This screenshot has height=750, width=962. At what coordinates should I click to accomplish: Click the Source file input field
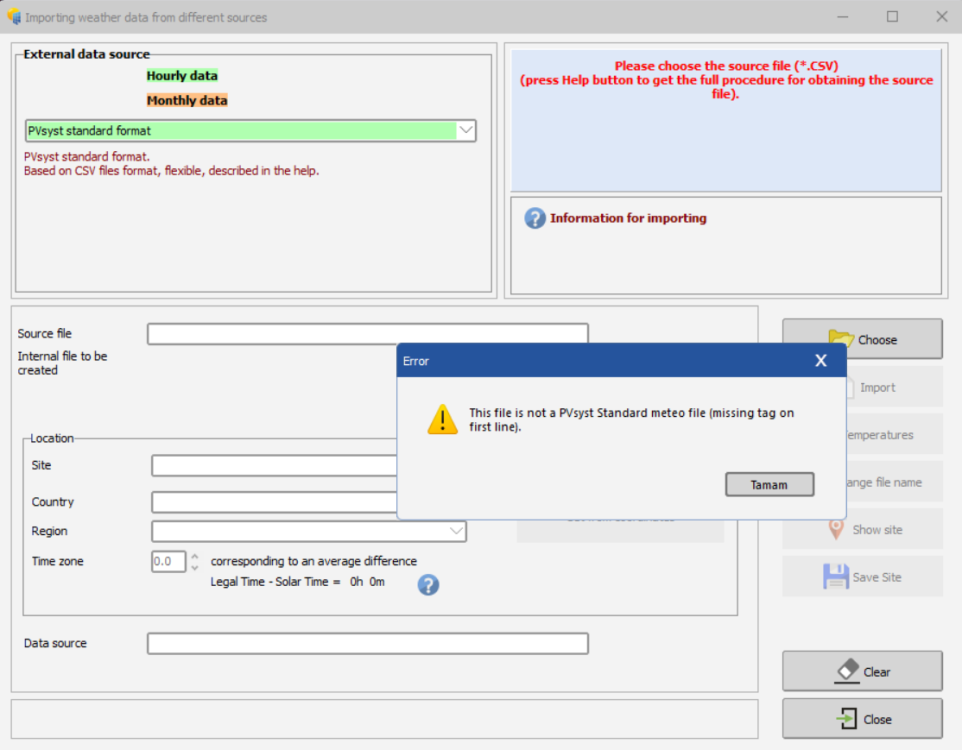coord(367,334)
